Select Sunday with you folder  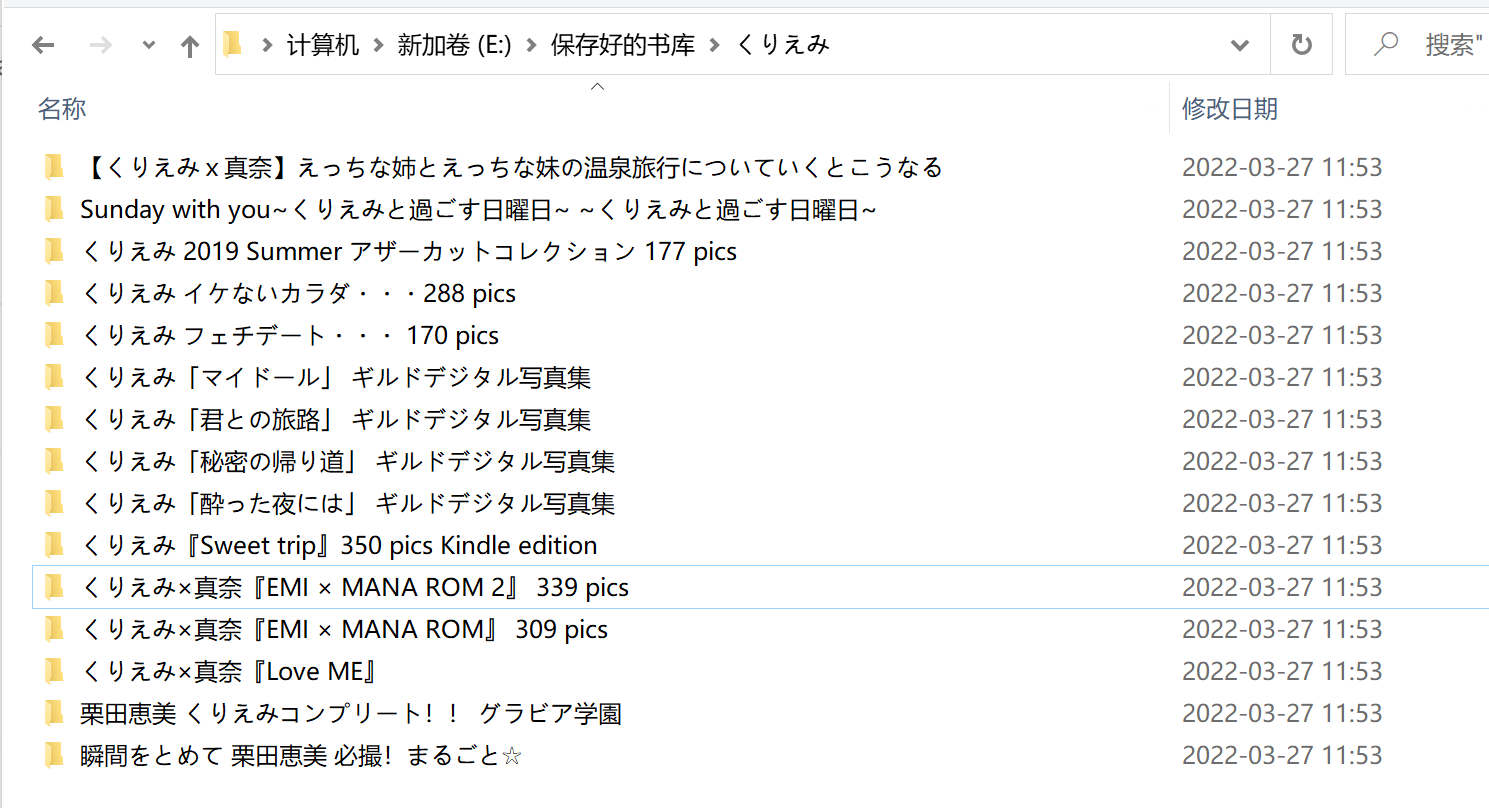pos(478,209)
